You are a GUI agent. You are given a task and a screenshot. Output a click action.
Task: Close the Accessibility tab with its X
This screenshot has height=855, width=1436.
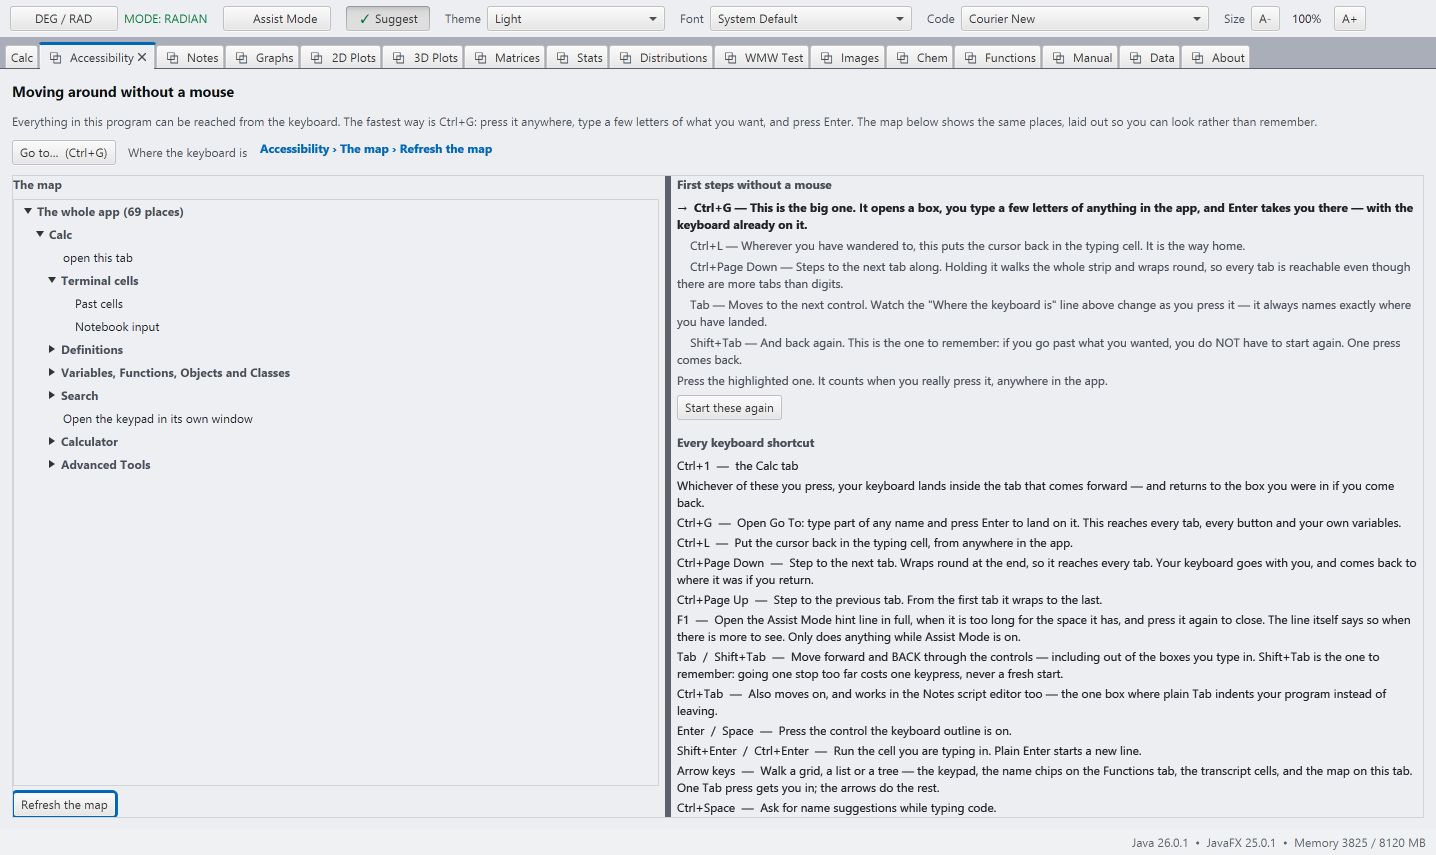[x=142, y=57]
